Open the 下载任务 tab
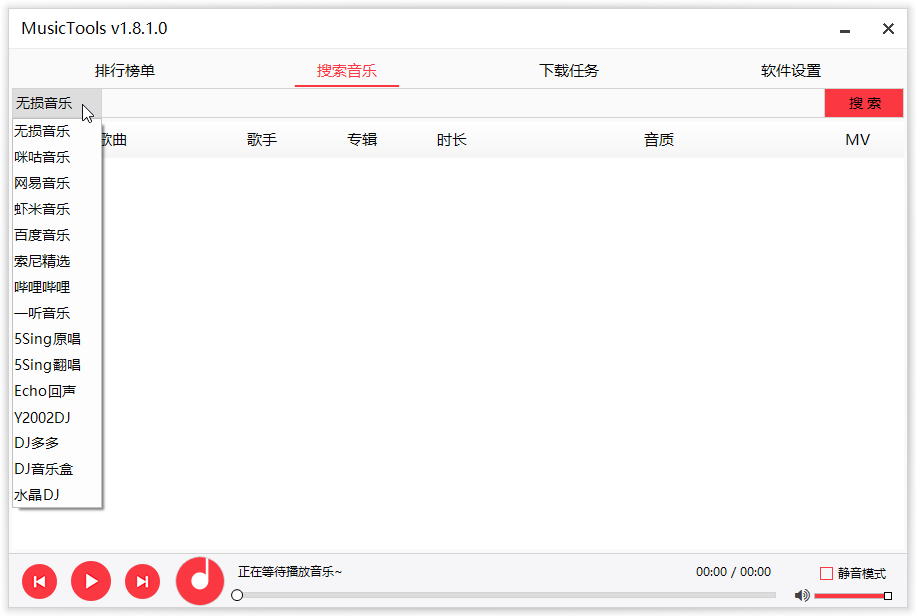This screenshot has width=916, height=616. 568,70
